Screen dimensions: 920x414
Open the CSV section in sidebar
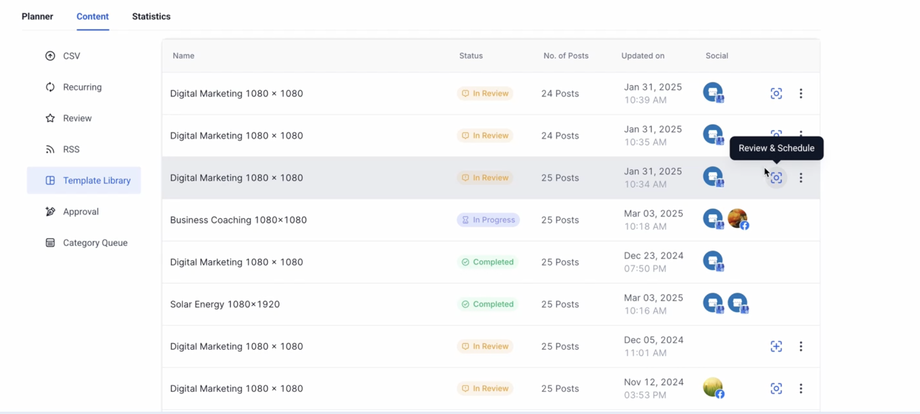(71, 56)
